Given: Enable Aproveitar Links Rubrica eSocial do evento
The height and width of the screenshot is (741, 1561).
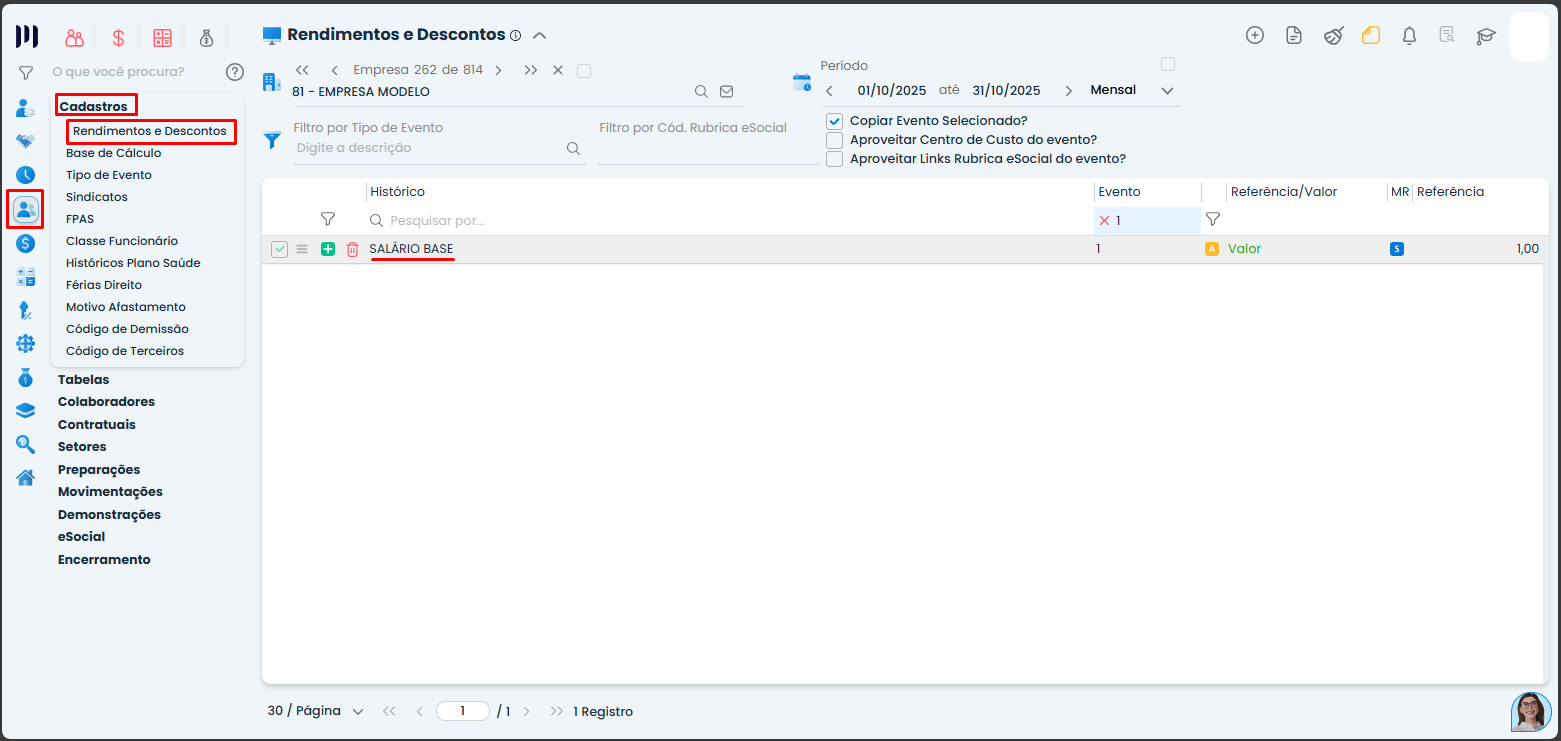Looking at the screenshot, I should (834, 159).
